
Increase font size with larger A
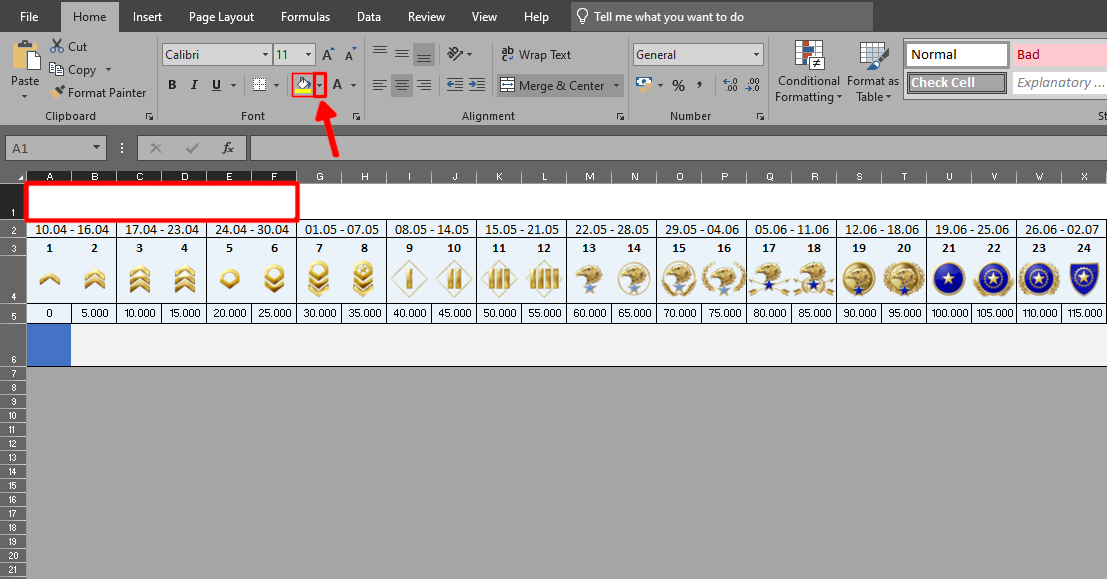click(x=328, y=54)
